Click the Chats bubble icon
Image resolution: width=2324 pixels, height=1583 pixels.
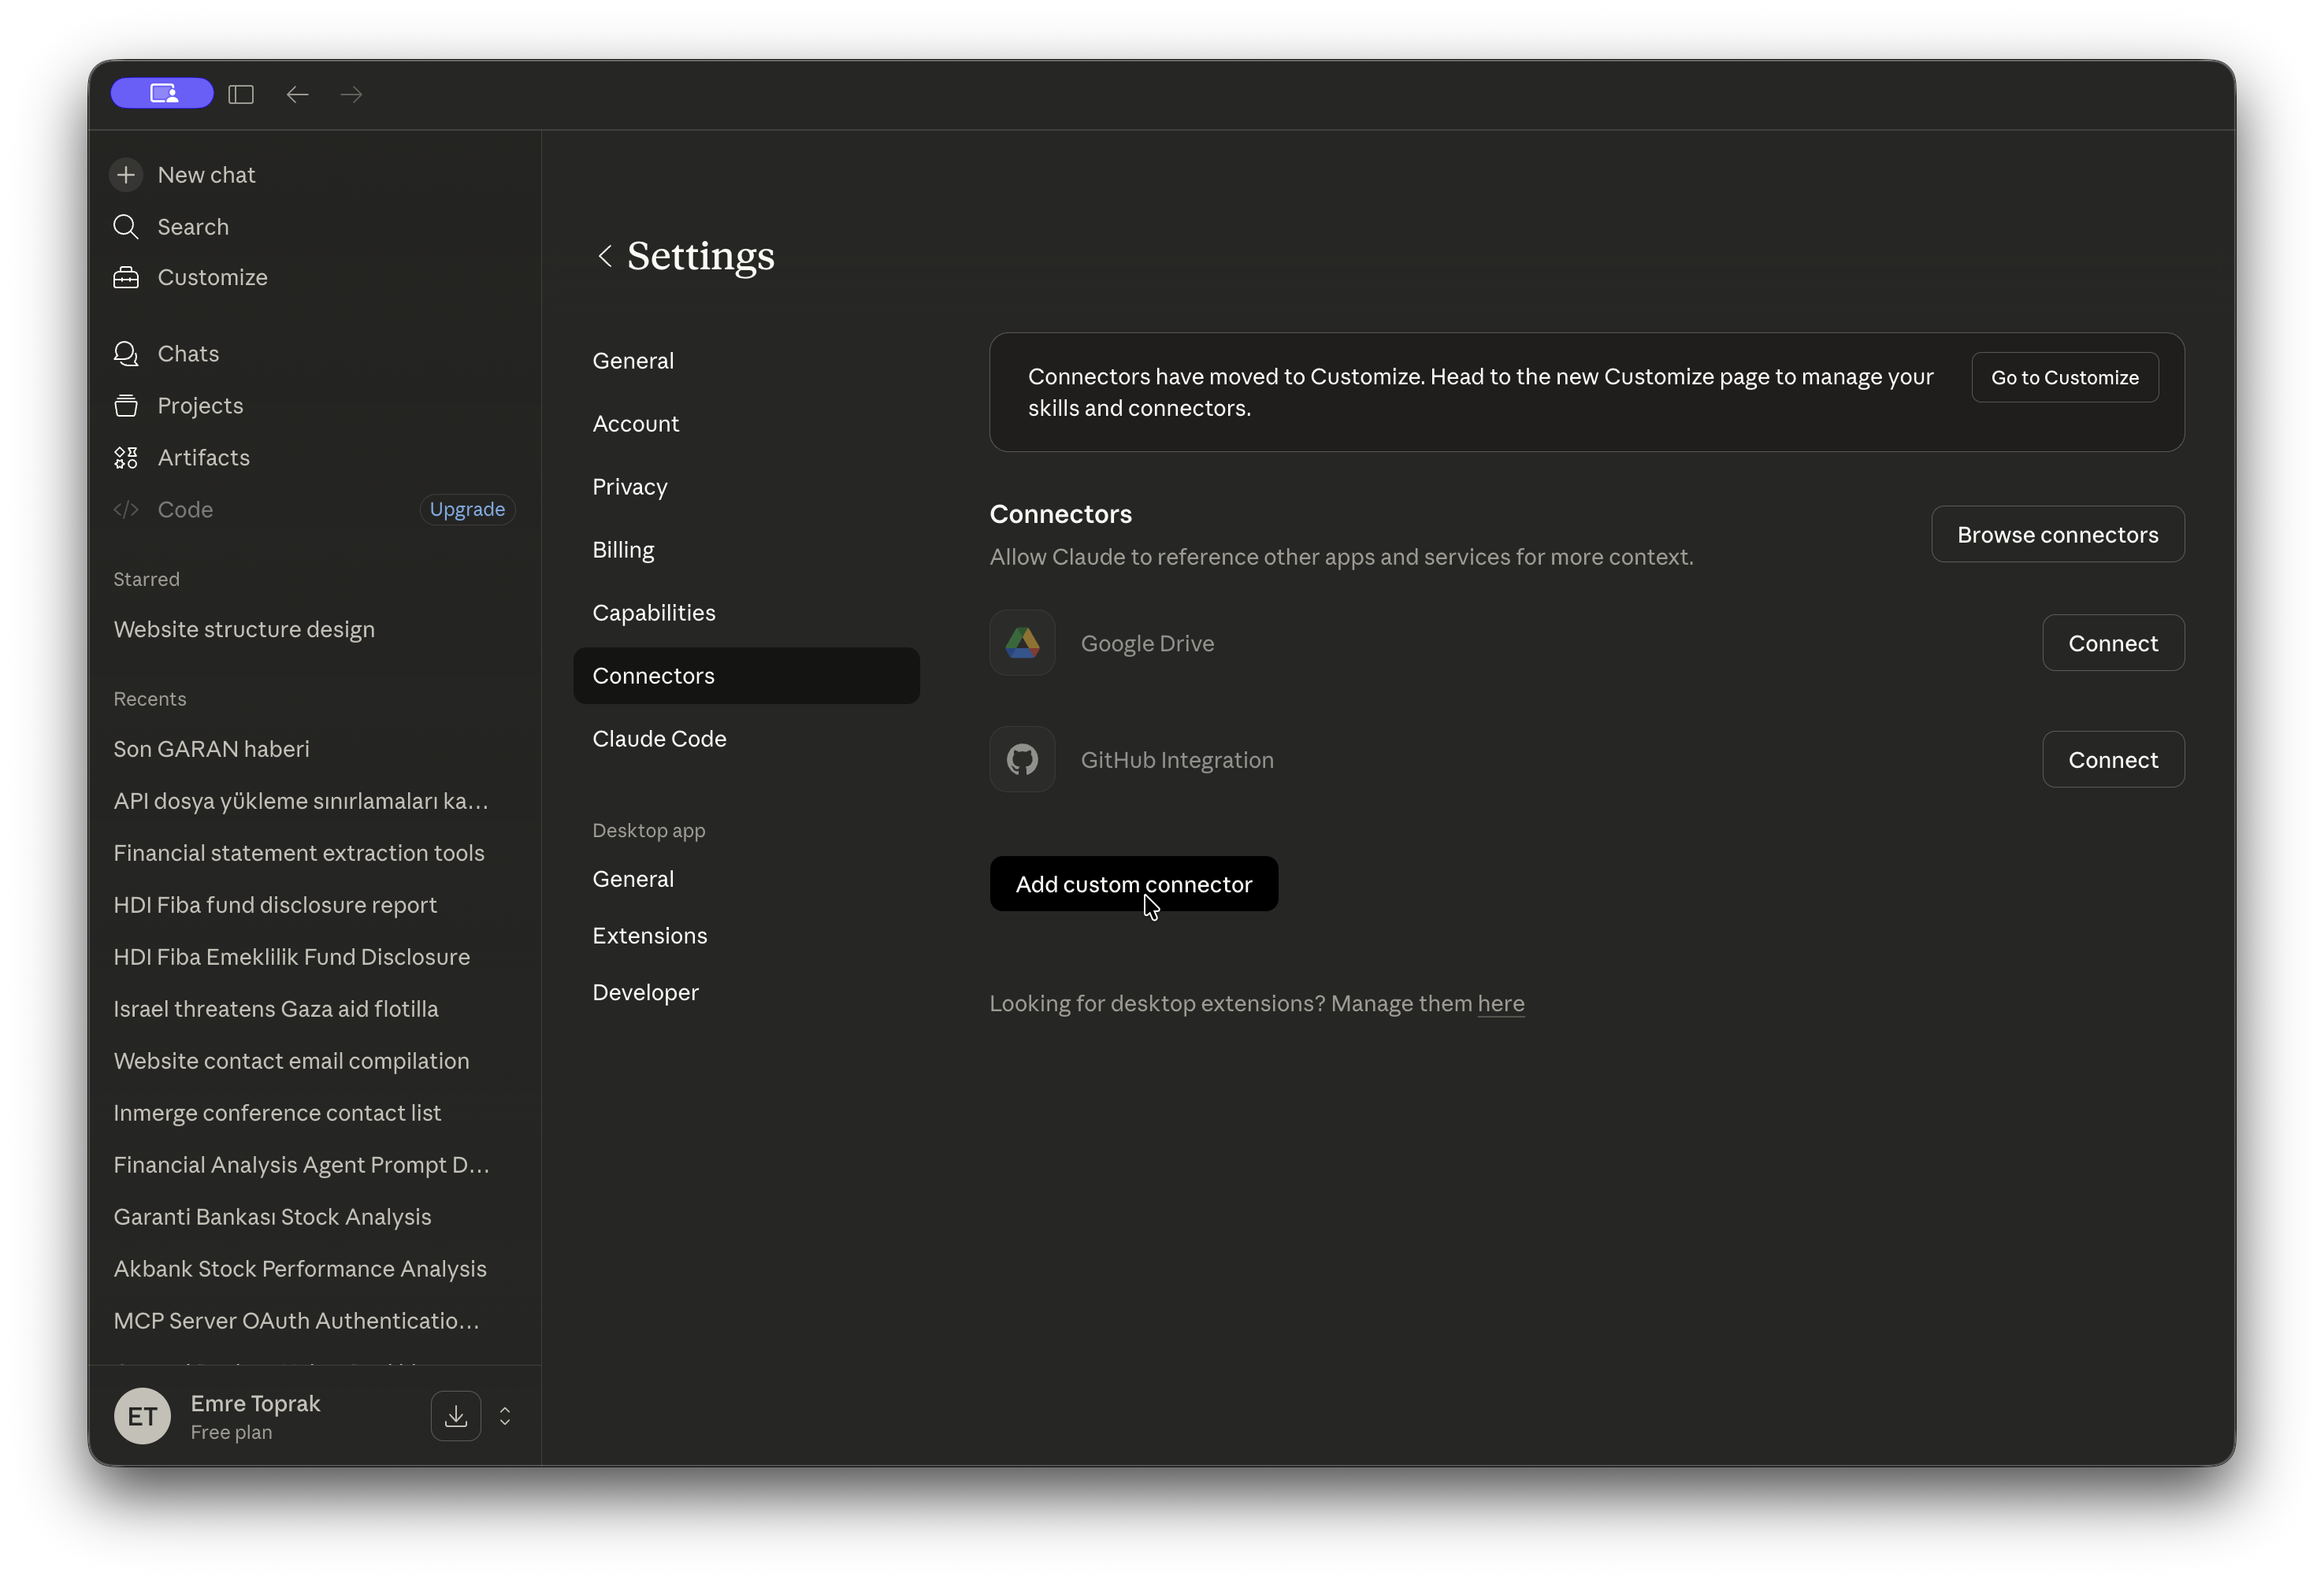point(126,354)
